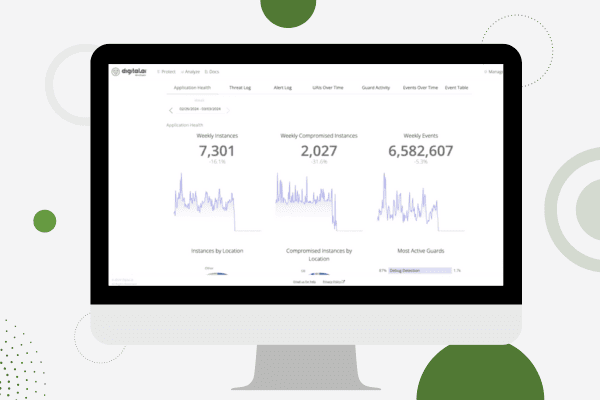This screenshot has width=600, height=400.
Task: Click the Debug Detection guard bar
Action: 420,270
